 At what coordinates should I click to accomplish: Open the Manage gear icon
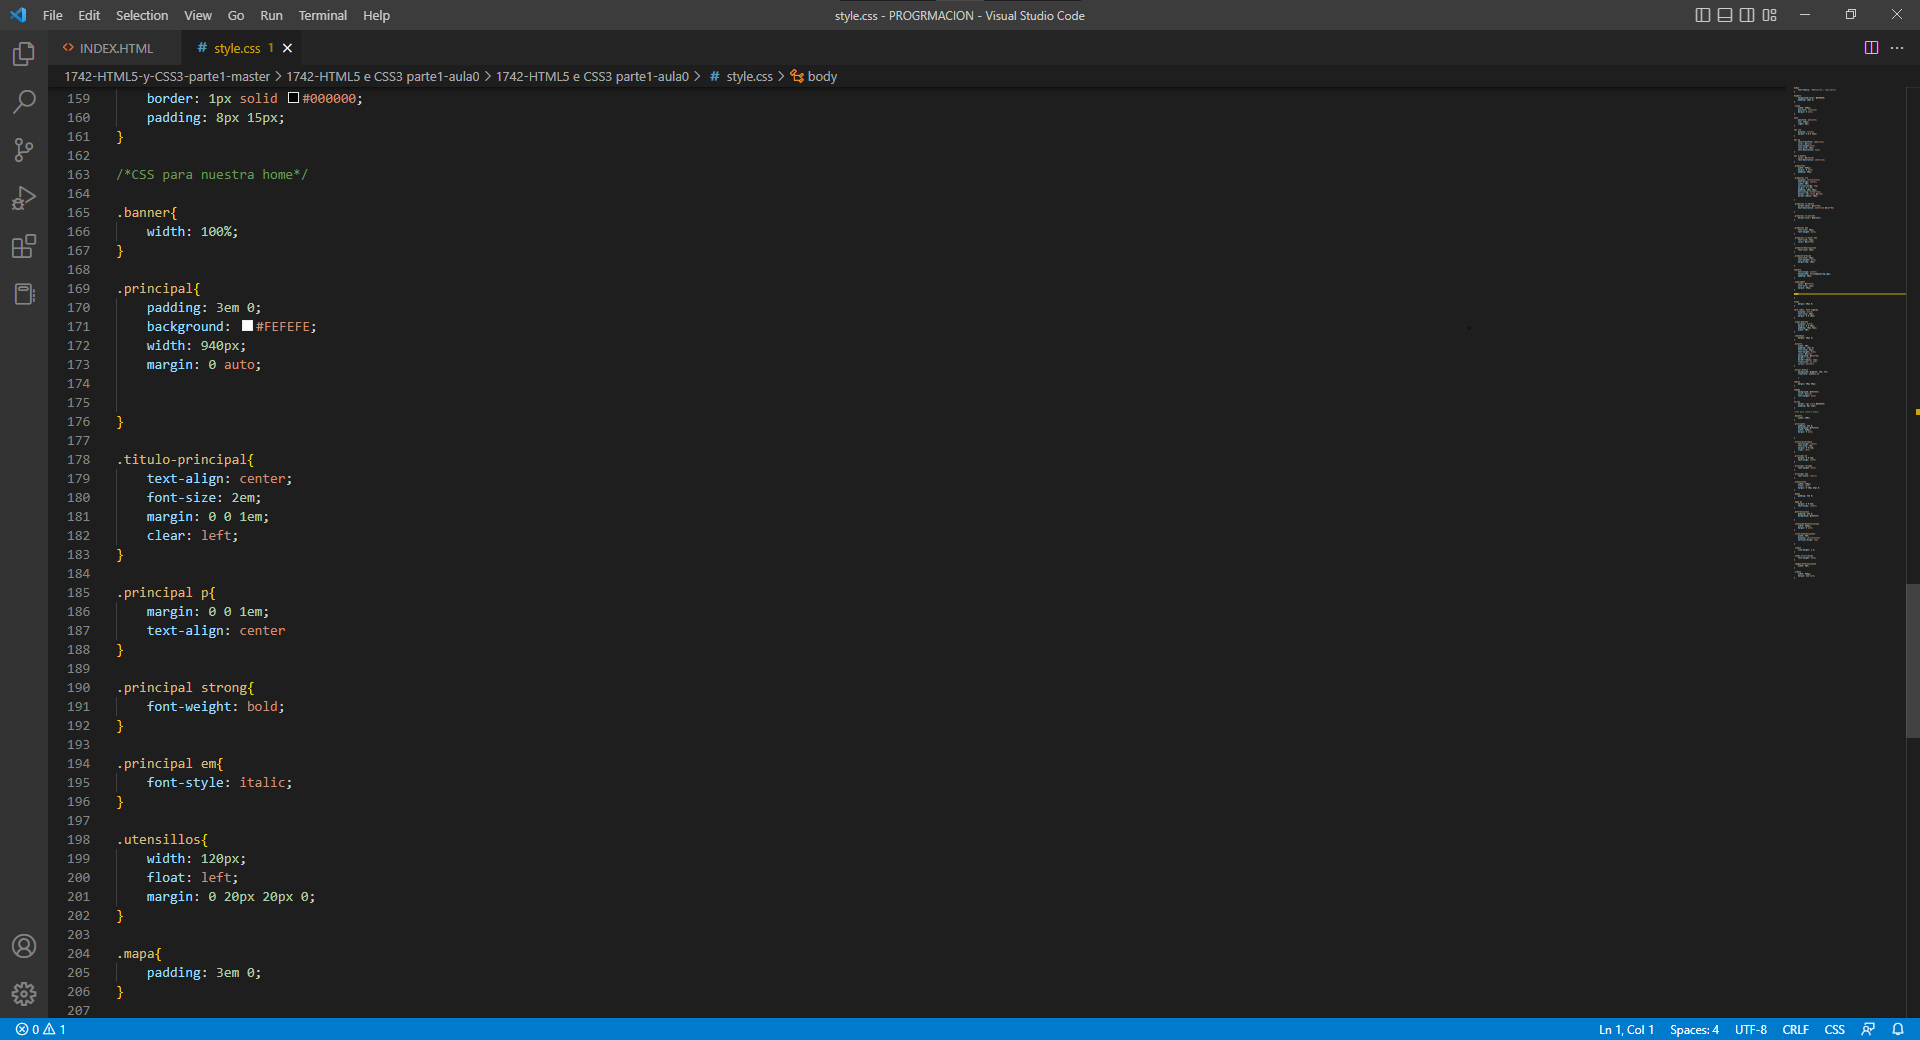24,994
